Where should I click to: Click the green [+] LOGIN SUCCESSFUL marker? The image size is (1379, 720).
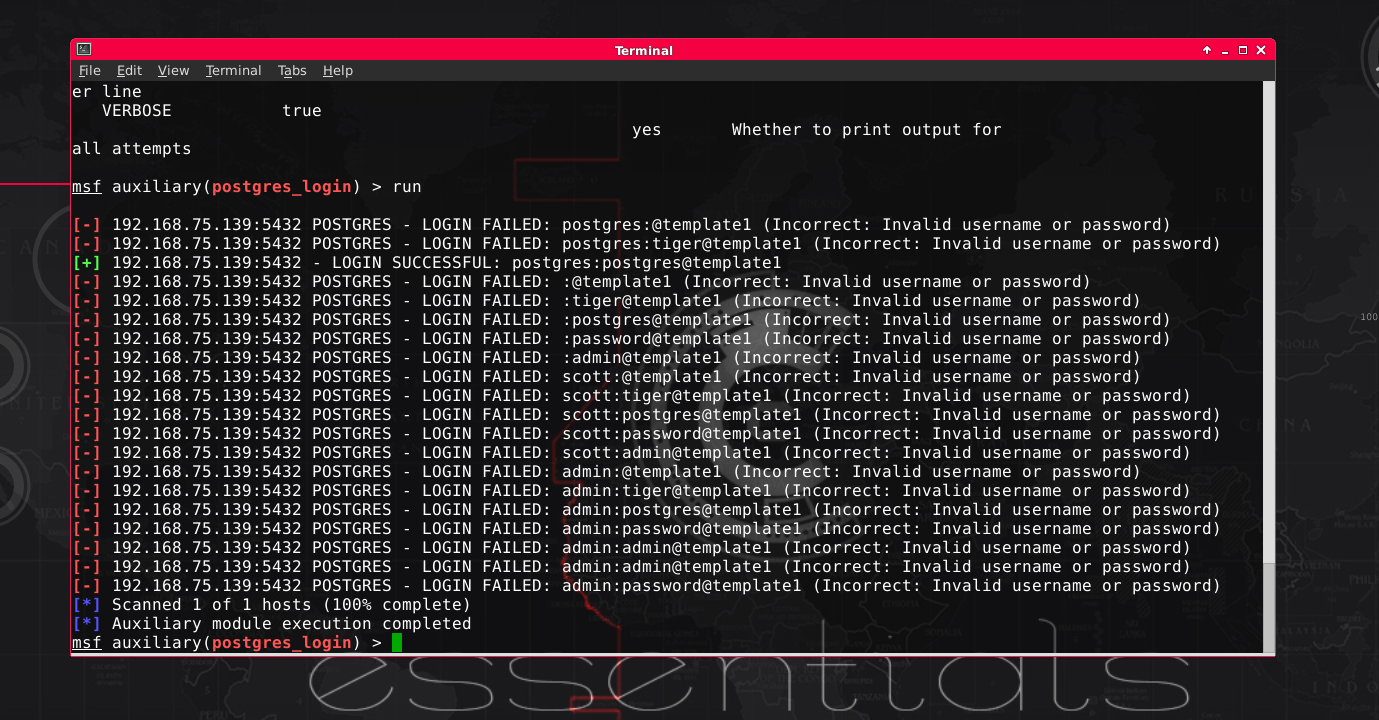[87, 263]
